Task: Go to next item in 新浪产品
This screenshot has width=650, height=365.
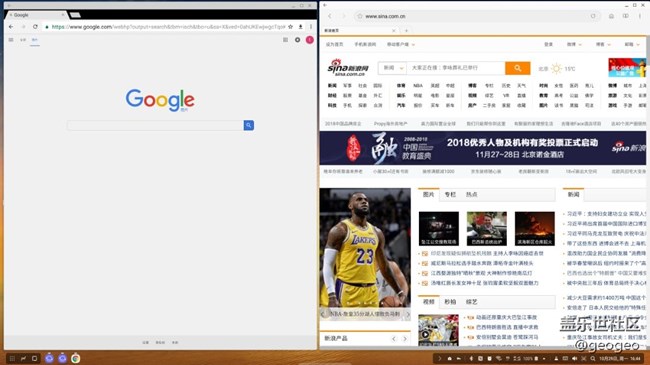Action: (x=405, y=339)
